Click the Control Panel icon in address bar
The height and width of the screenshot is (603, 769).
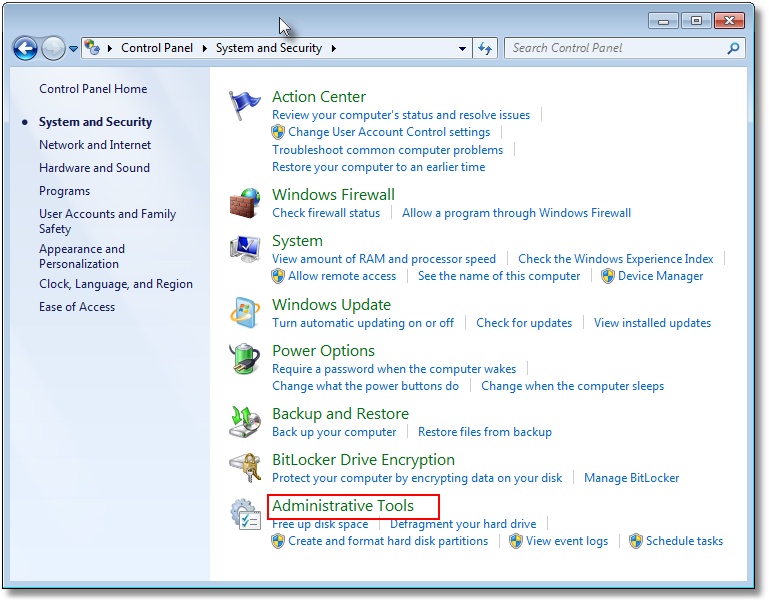click(x=92, y=48)
